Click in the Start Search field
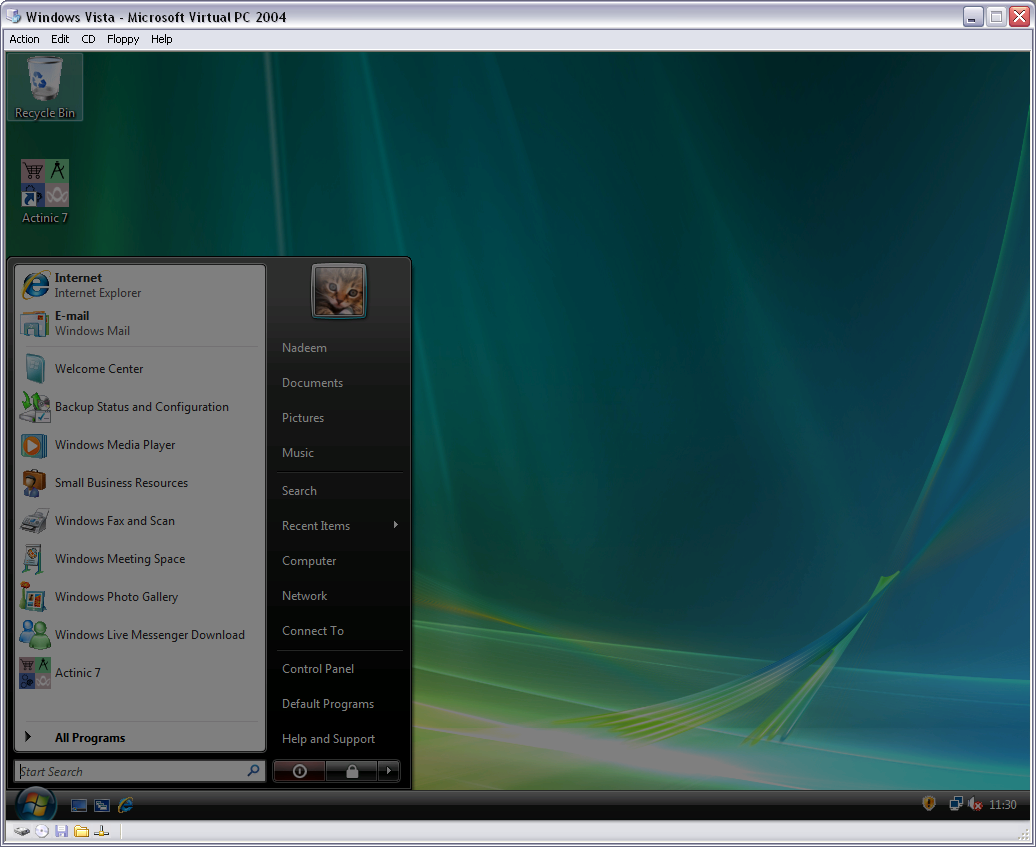Image resolution: width=1036 pixels, height=847 pixels. coord(139,771)
